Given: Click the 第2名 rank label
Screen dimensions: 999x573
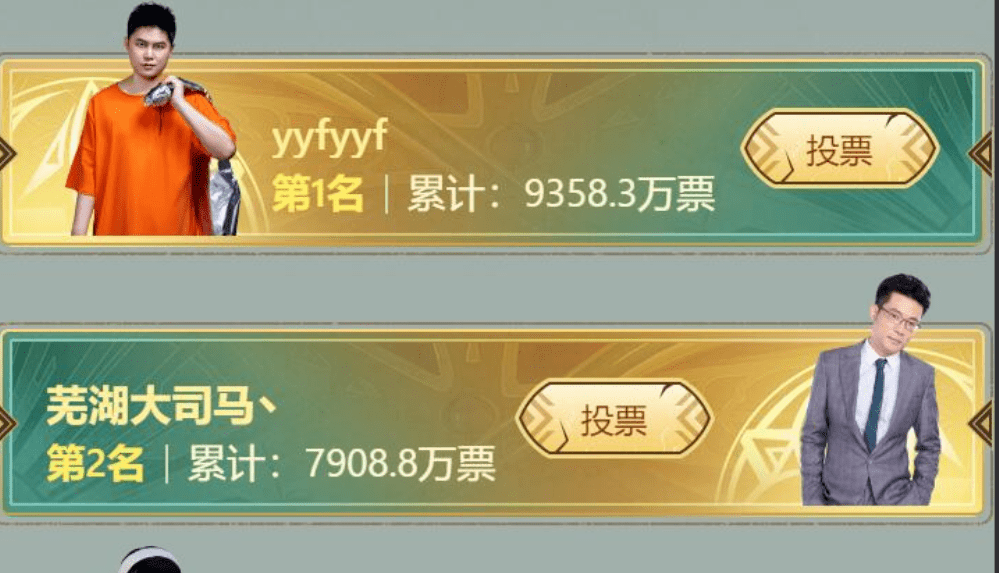Looking at the screenshot, I should [94, 463].
